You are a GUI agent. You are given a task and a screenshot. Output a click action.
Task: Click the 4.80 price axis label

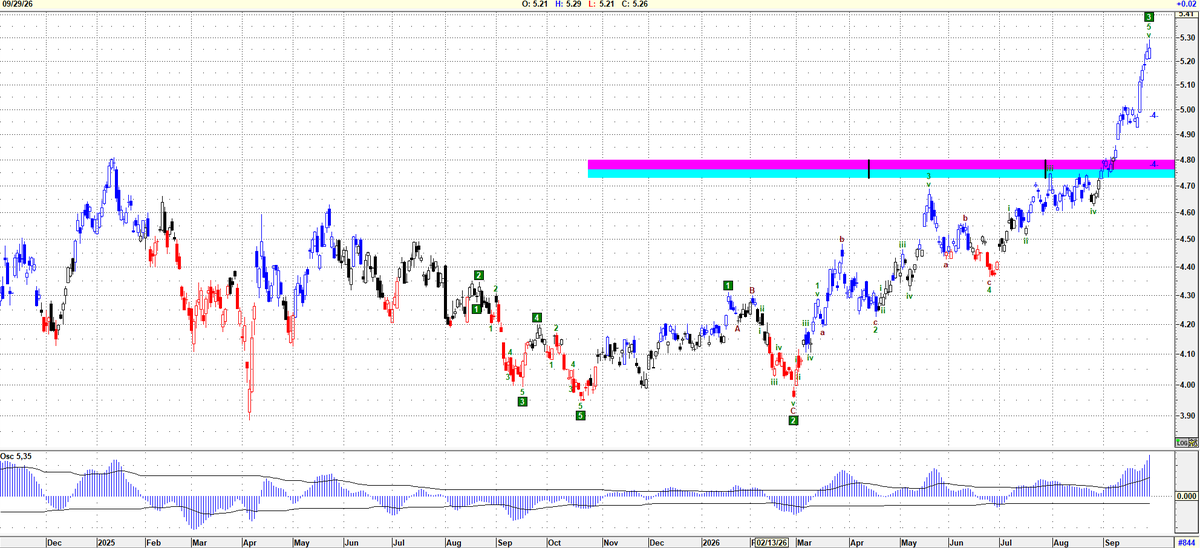tap(1187, 160)
